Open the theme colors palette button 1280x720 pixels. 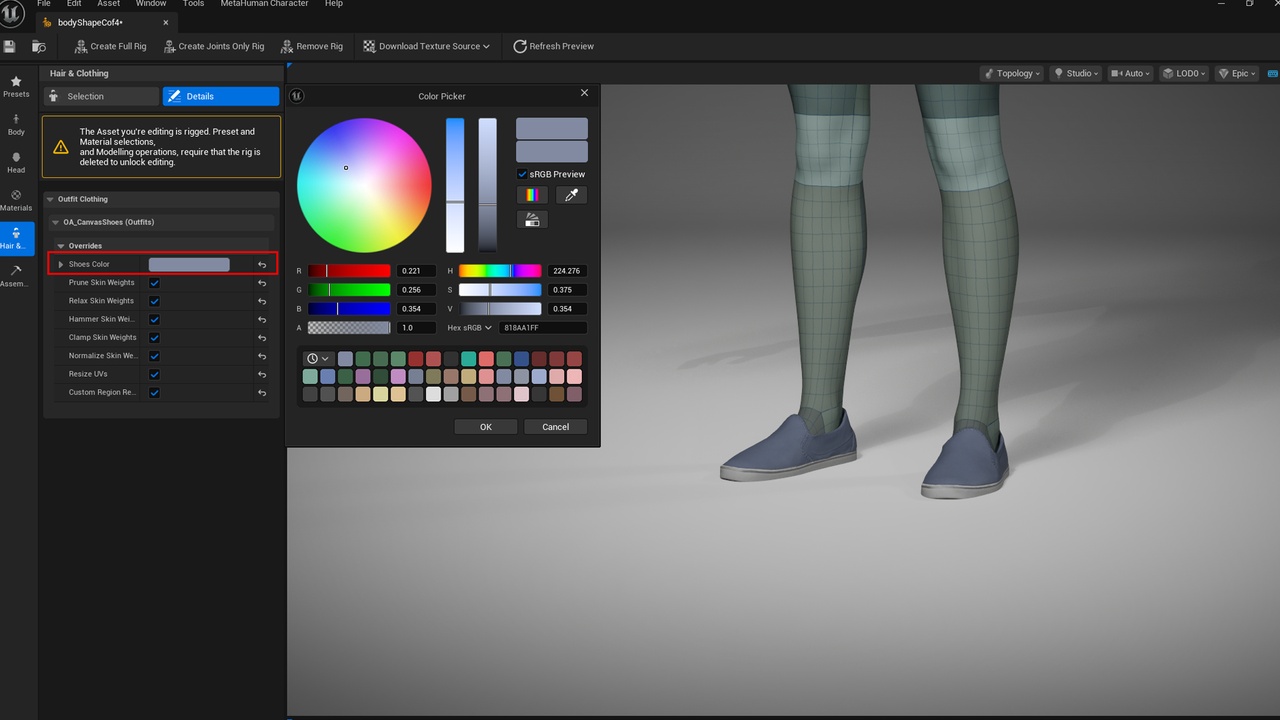pyautogui.click(x=532, y=219)
